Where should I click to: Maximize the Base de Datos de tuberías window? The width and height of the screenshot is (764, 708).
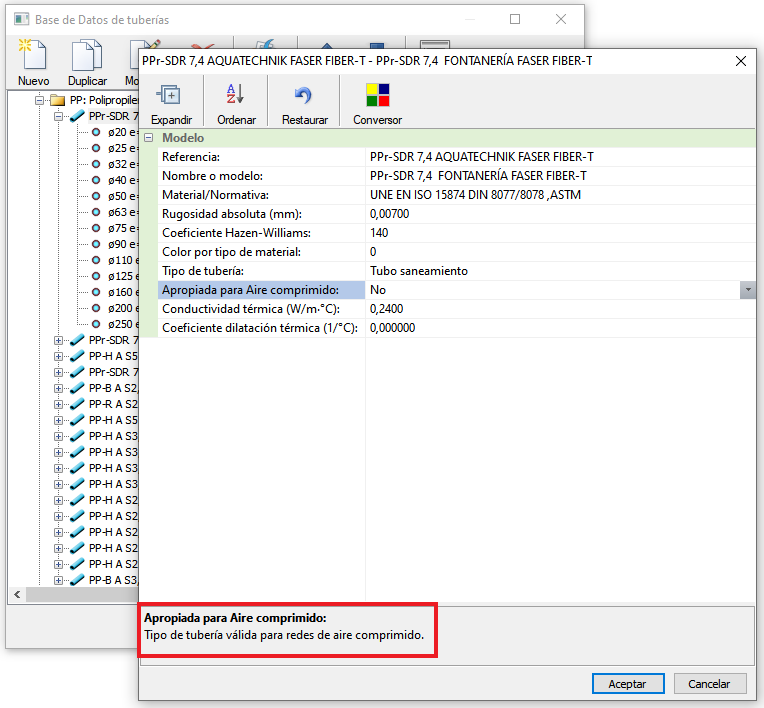[x=515, y=19]
